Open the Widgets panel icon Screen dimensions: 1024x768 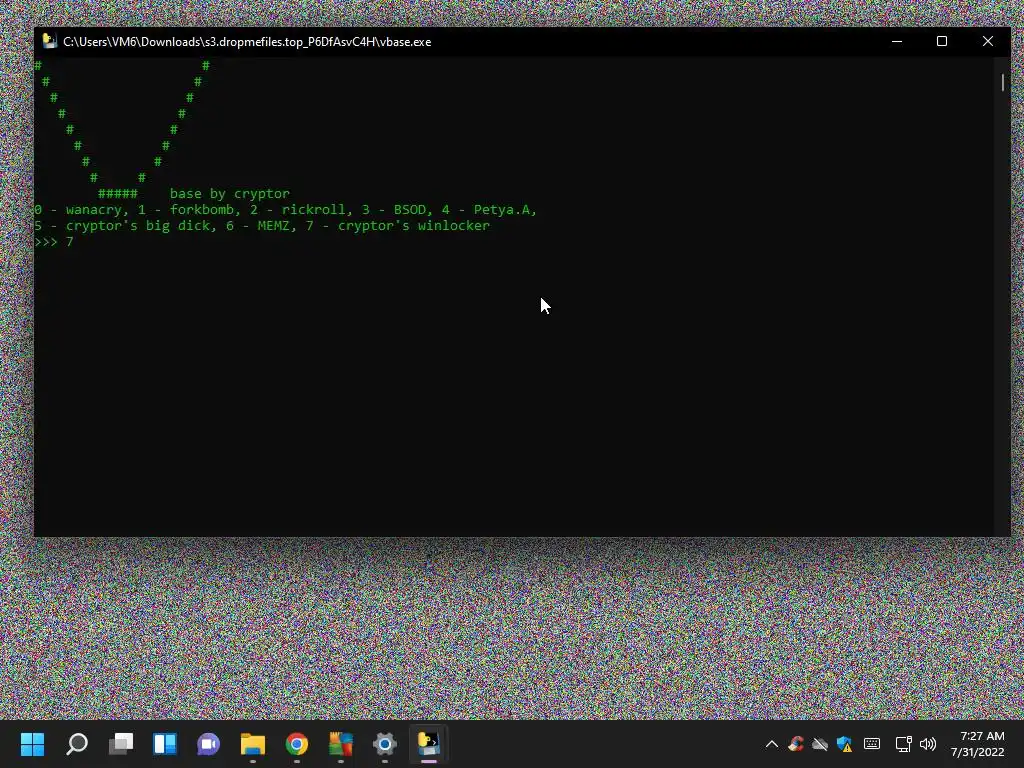coord(165,743)
